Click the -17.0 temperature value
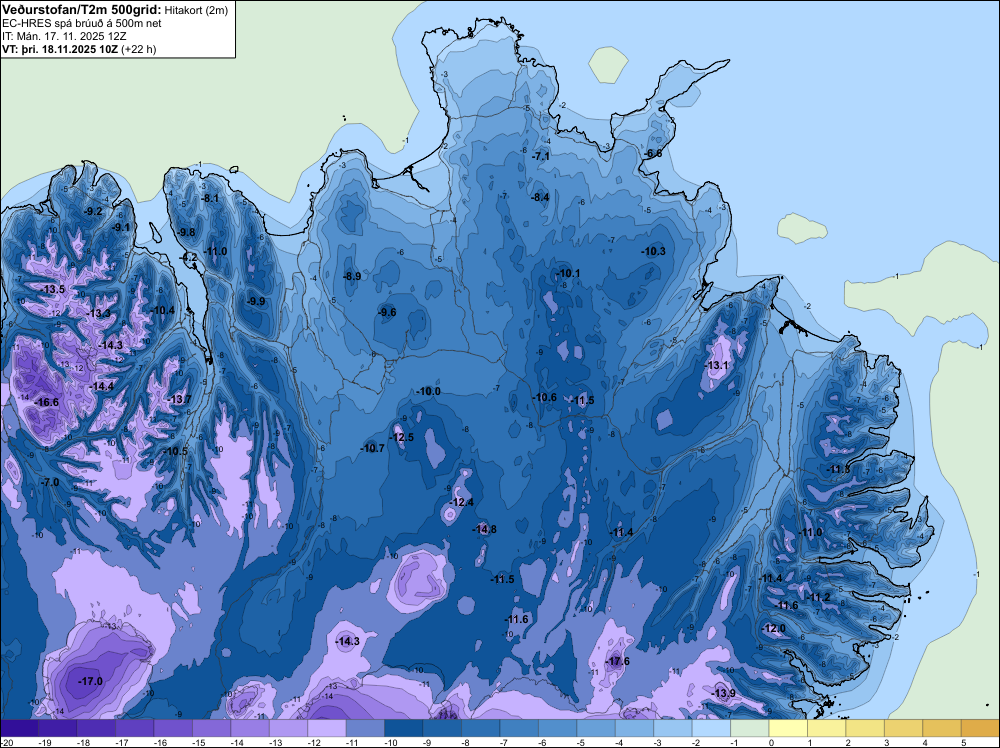Image resolution: width=1000 pixels, height=748 pixels. click(x=91, y=682)
